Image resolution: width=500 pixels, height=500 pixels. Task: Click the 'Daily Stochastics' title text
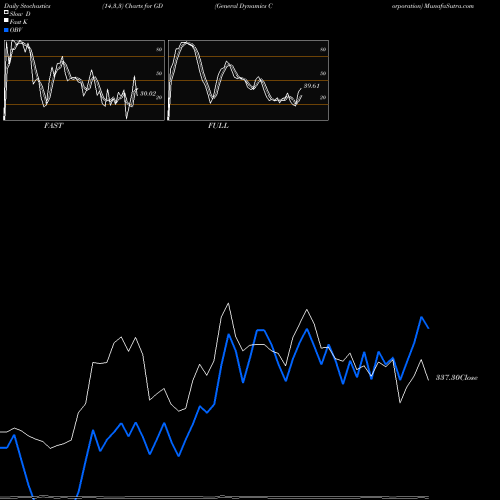pyautogui.click(x=27, y=6)
